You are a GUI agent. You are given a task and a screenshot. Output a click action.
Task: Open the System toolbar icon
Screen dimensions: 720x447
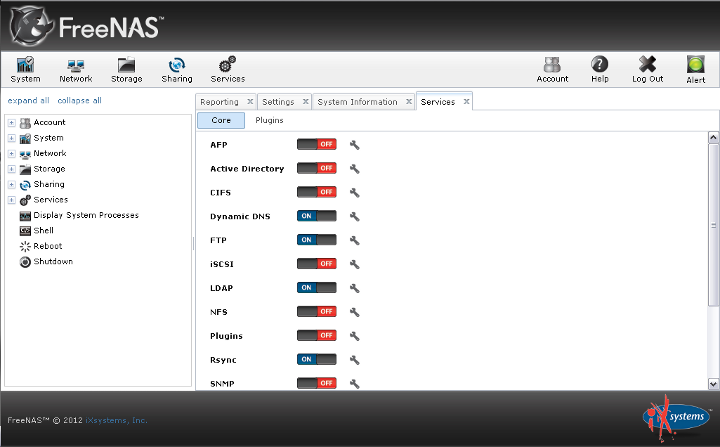25,70
